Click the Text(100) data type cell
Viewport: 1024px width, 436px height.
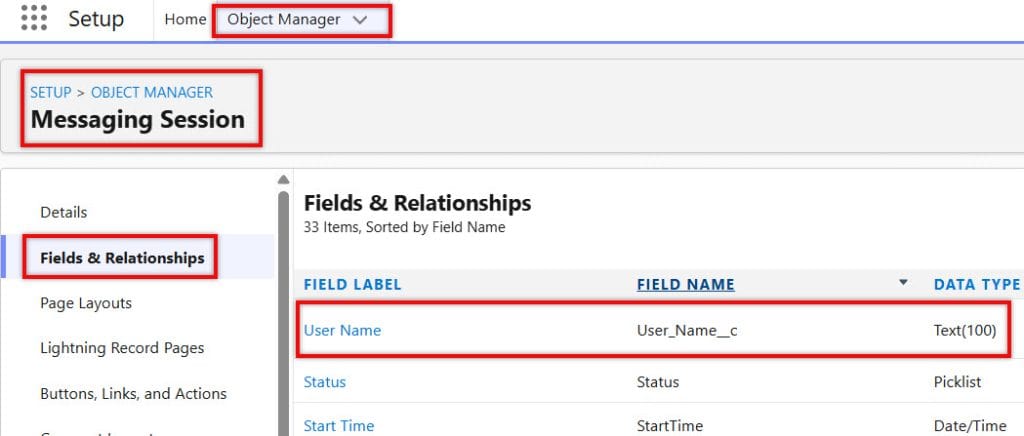pyautogui.click(x=965, y=331)
